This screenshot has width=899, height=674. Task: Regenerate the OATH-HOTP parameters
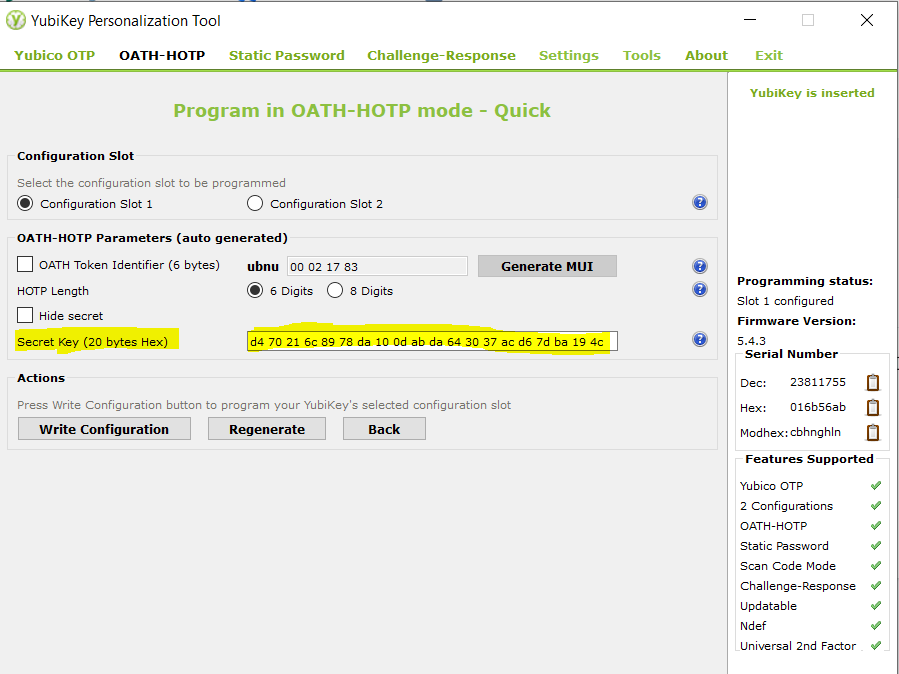(265, 428)
